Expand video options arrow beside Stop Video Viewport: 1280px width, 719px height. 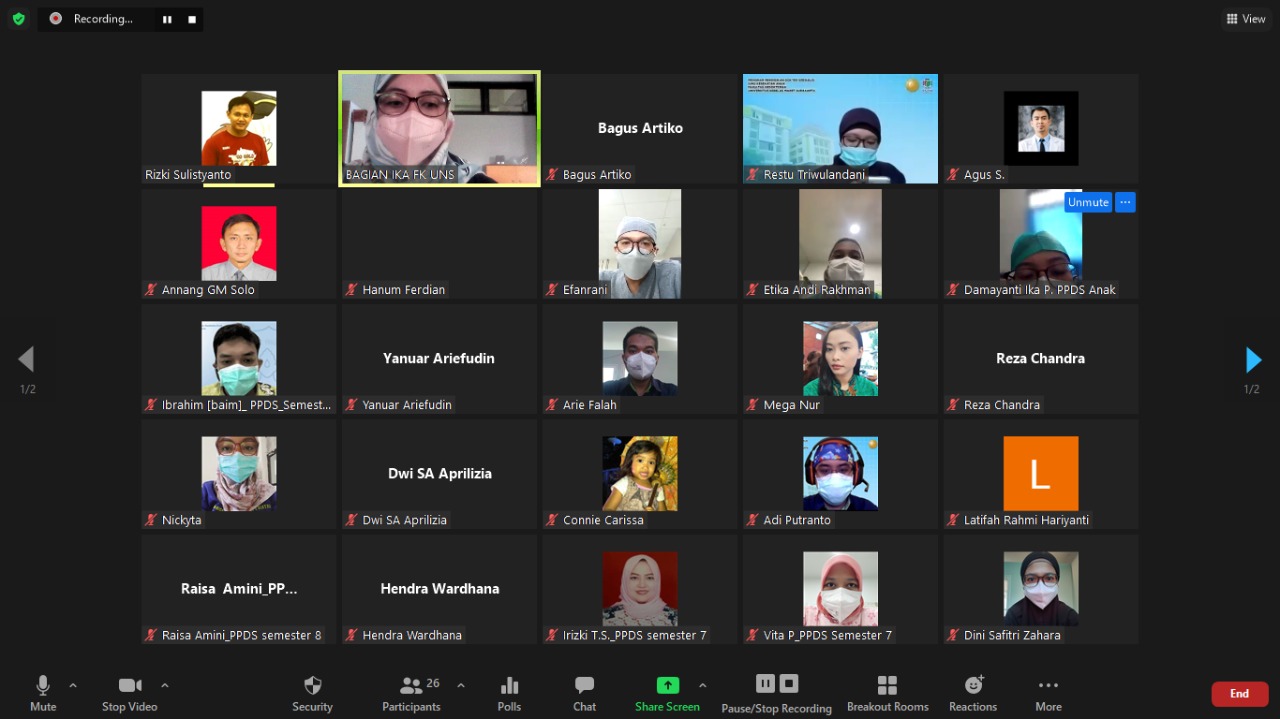tap(165, 685)
